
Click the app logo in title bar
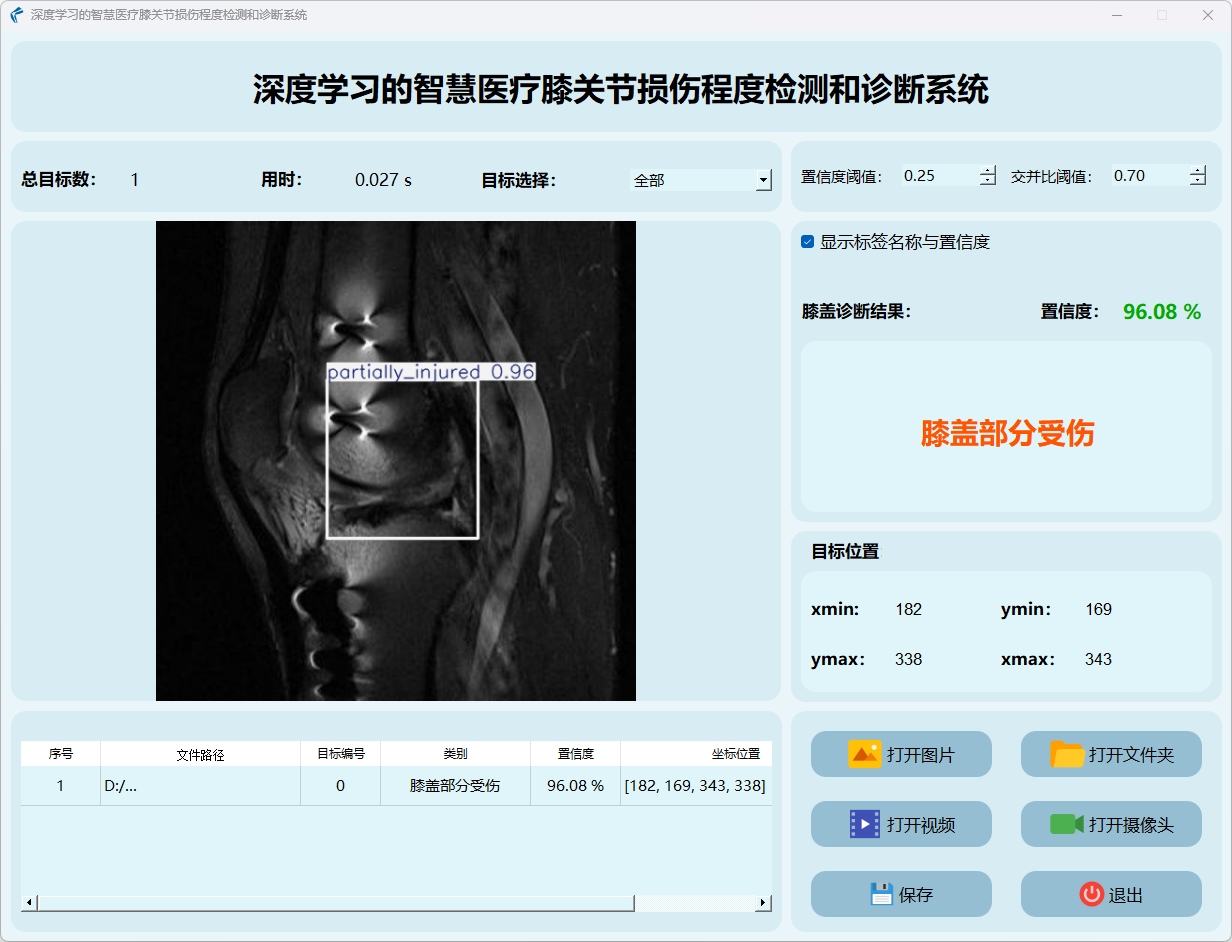point(17,15)
